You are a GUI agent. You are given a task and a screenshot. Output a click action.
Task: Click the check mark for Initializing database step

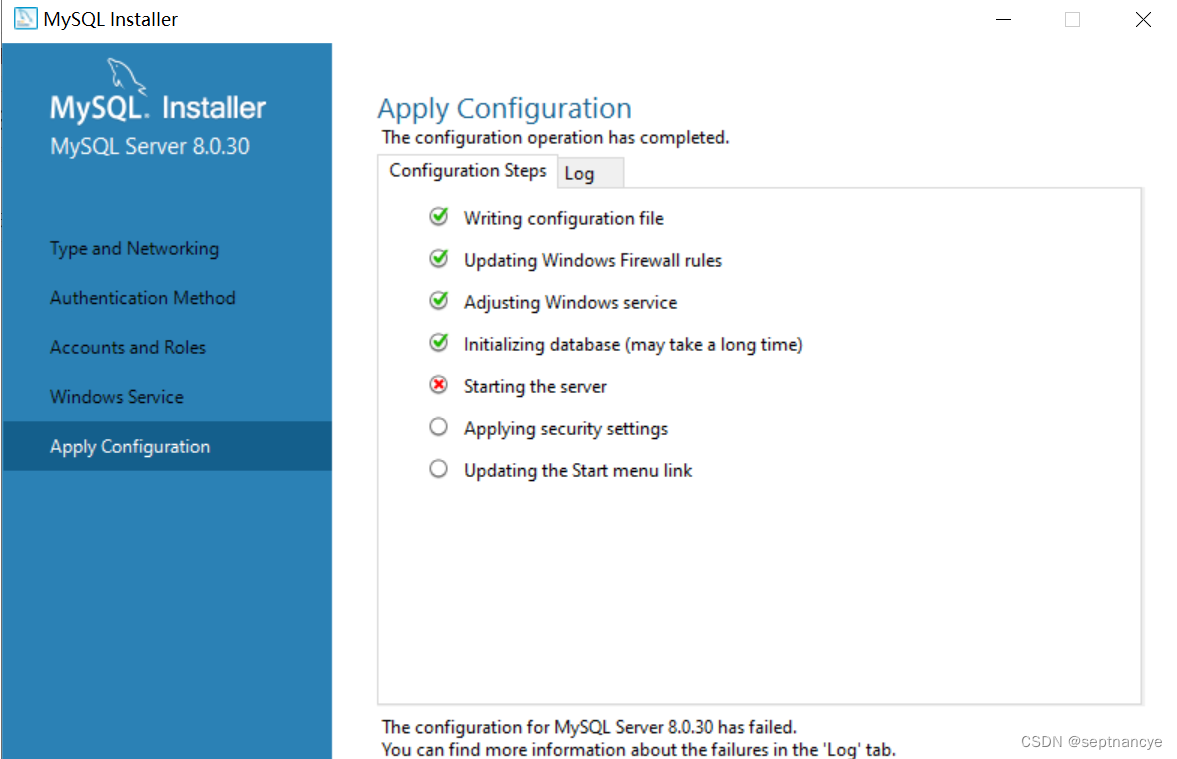pos(438,342)
